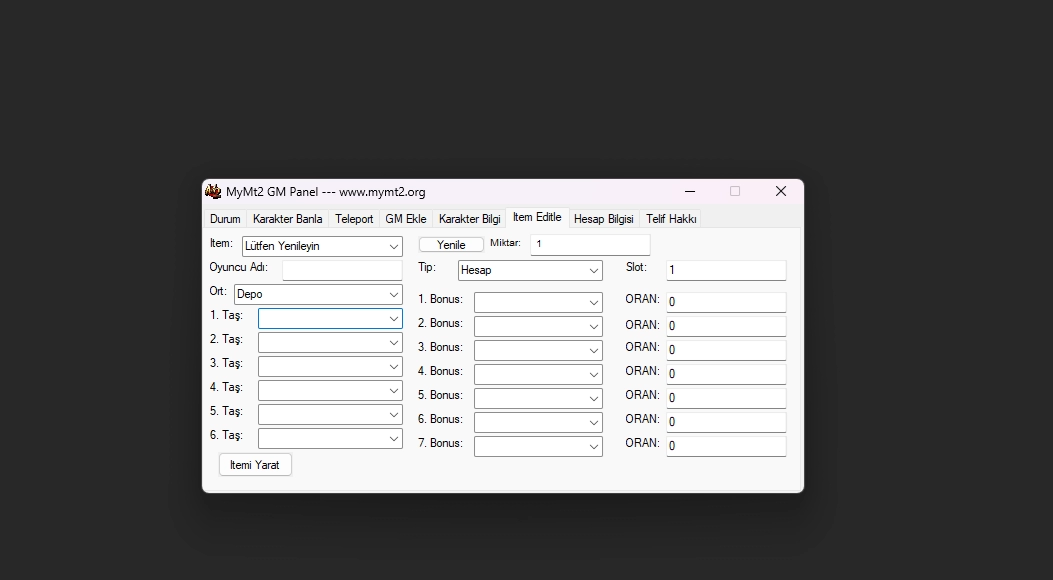Expand the 2. Bonus dropdown
The width and height of the screenshot is (1053, 580).
click(538, 327)
